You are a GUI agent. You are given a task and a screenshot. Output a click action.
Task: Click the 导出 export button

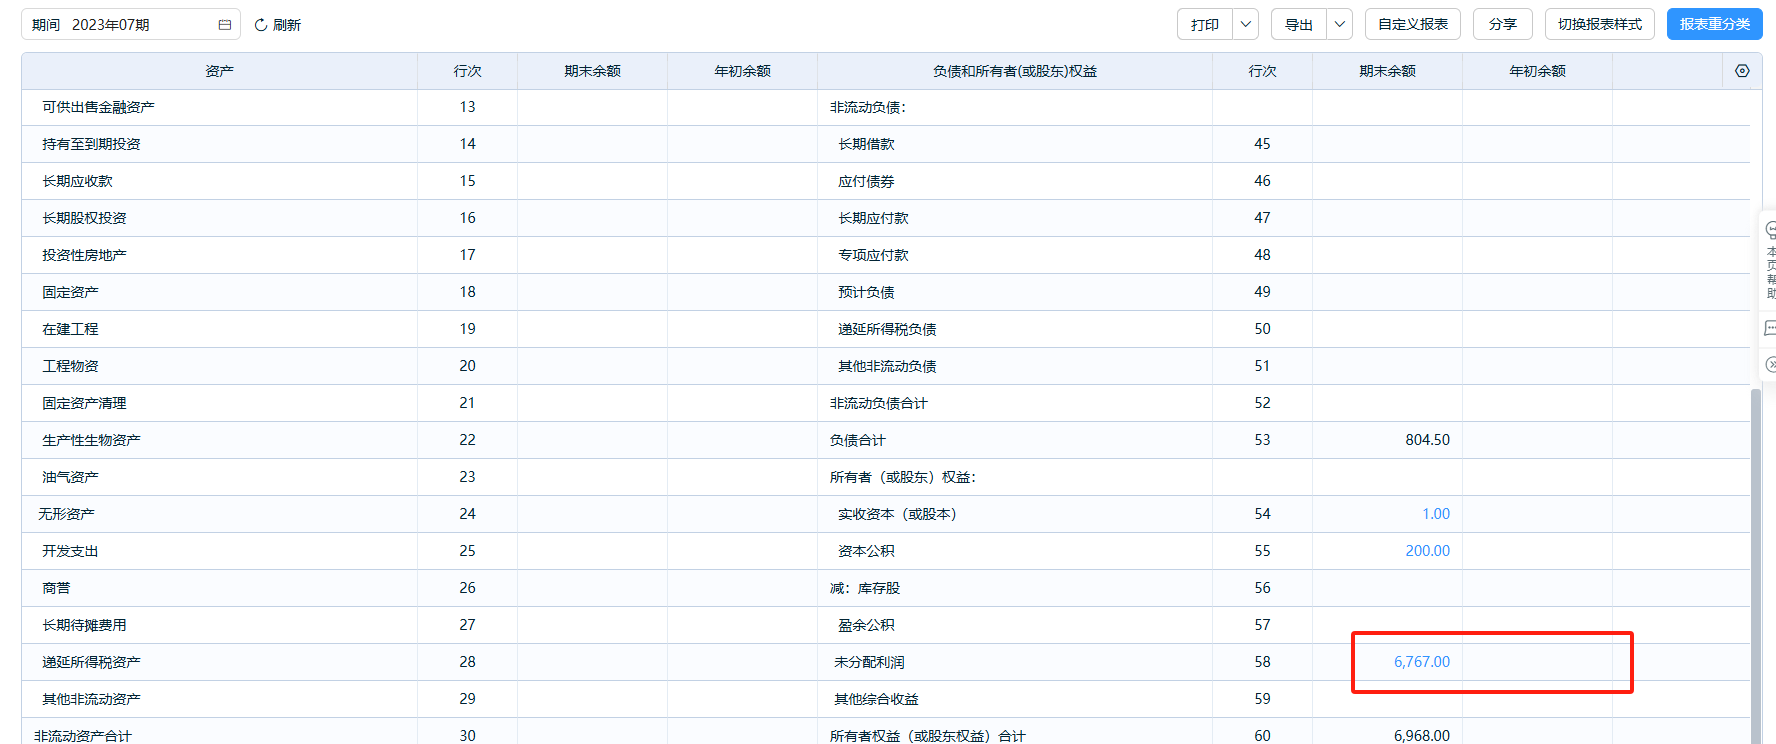click(1299, 25)
